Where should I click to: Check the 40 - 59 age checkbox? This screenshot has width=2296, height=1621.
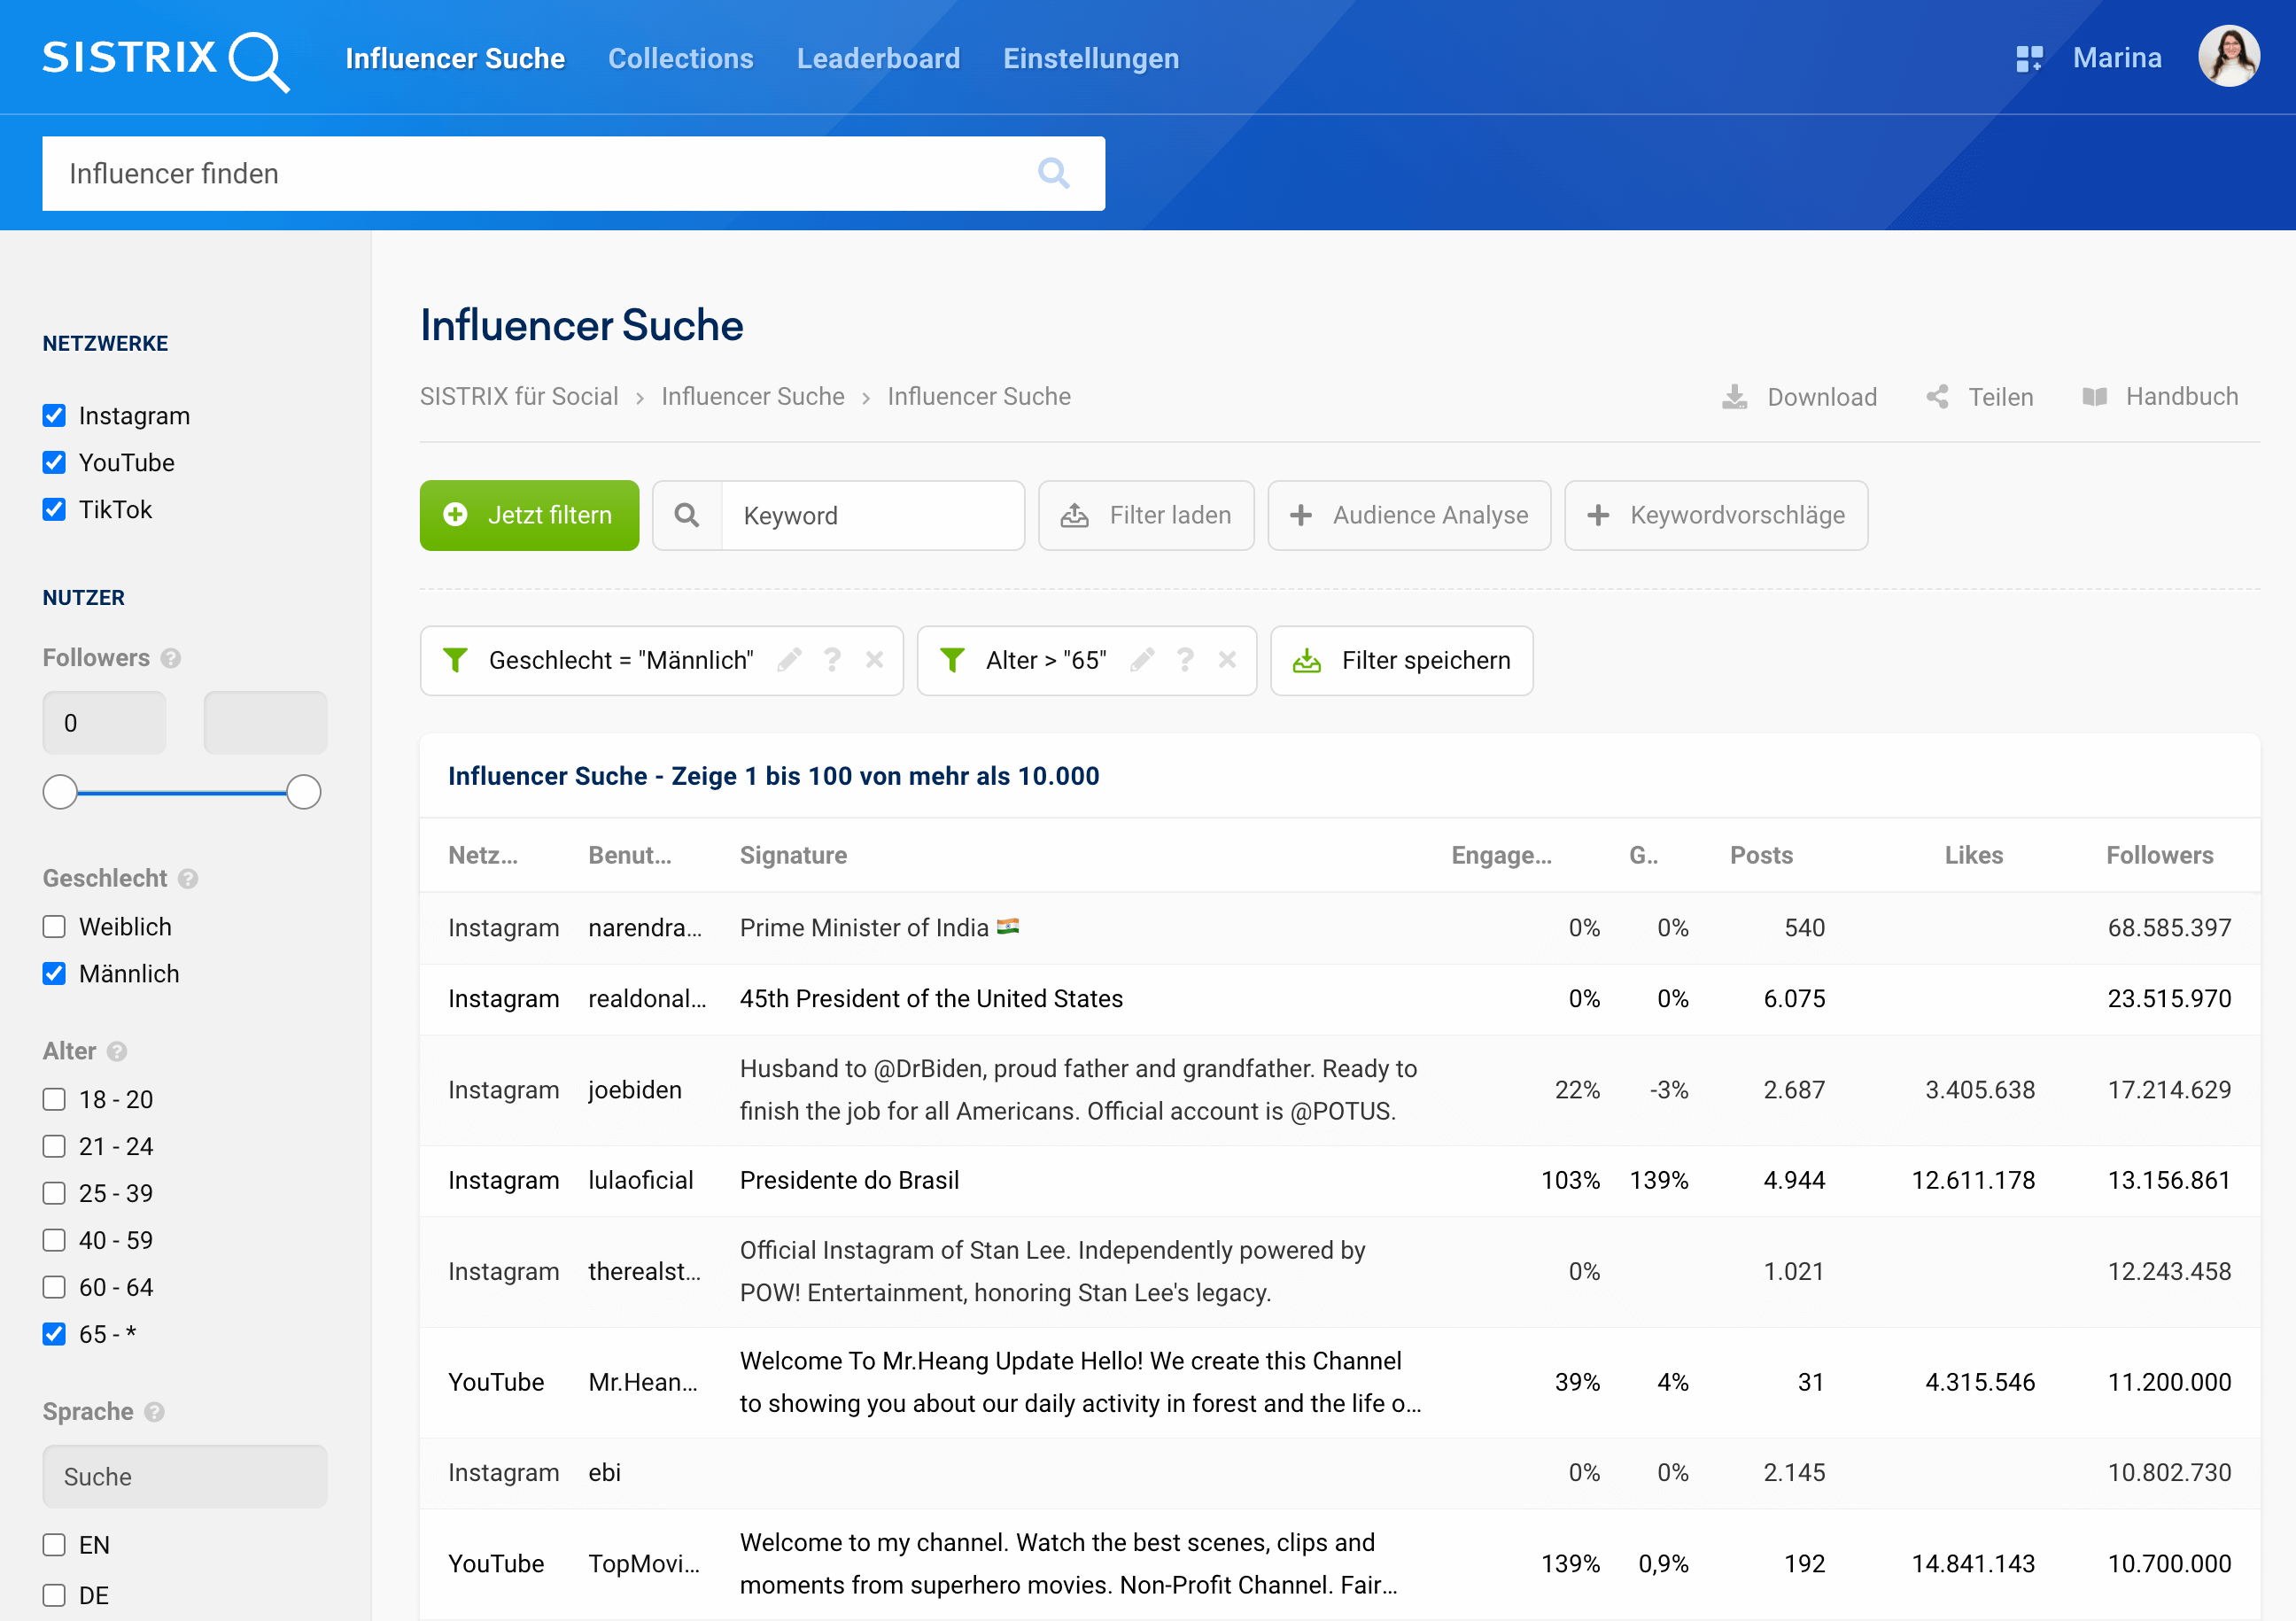pyautogui.click(x=54, y=1240)
